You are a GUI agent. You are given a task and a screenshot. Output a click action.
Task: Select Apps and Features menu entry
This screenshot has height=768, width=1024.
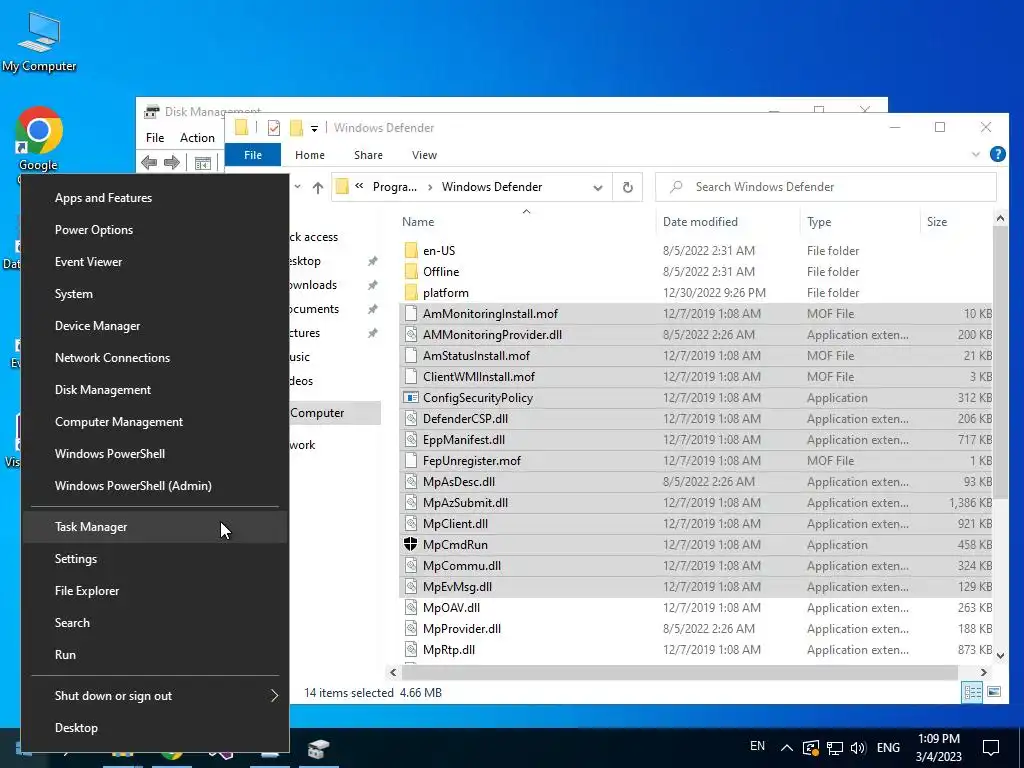[x=155, y=198]
